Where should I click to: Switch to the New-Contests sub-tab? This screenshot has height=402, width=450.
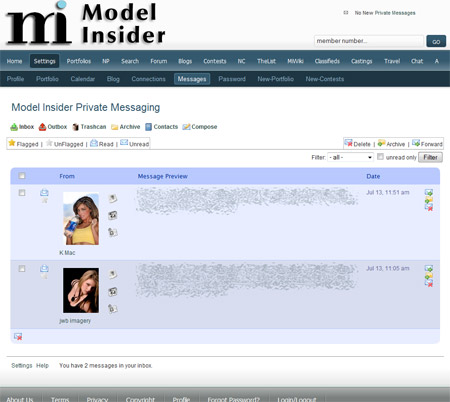tap(325, 79)
